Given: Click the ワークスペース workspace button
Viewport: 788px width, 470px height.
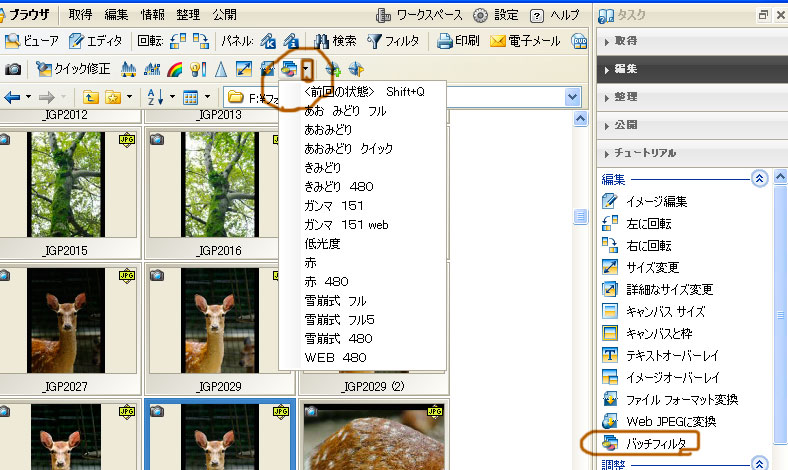Looking at the screenshot, I should click(420, 16).
